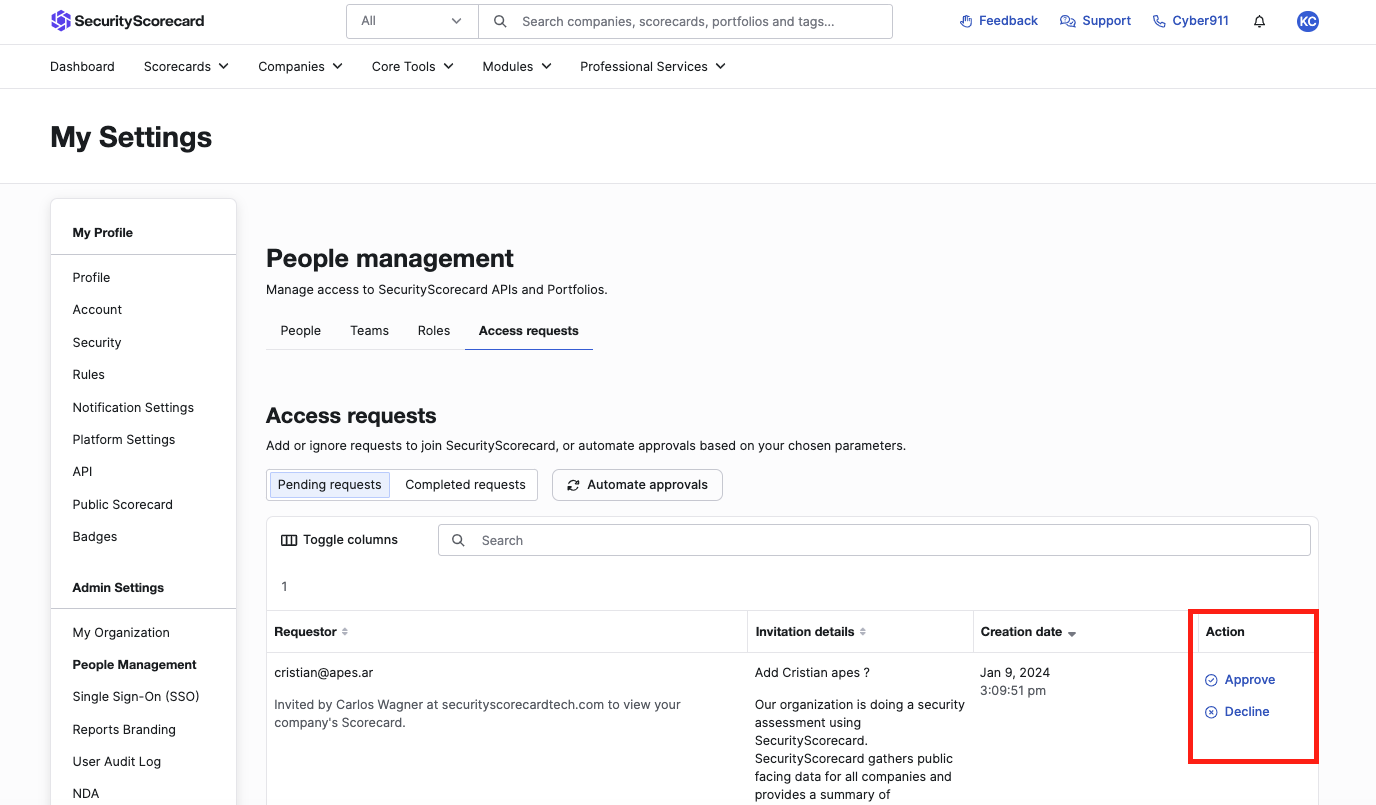Show Completed requests

coord(465,485)
